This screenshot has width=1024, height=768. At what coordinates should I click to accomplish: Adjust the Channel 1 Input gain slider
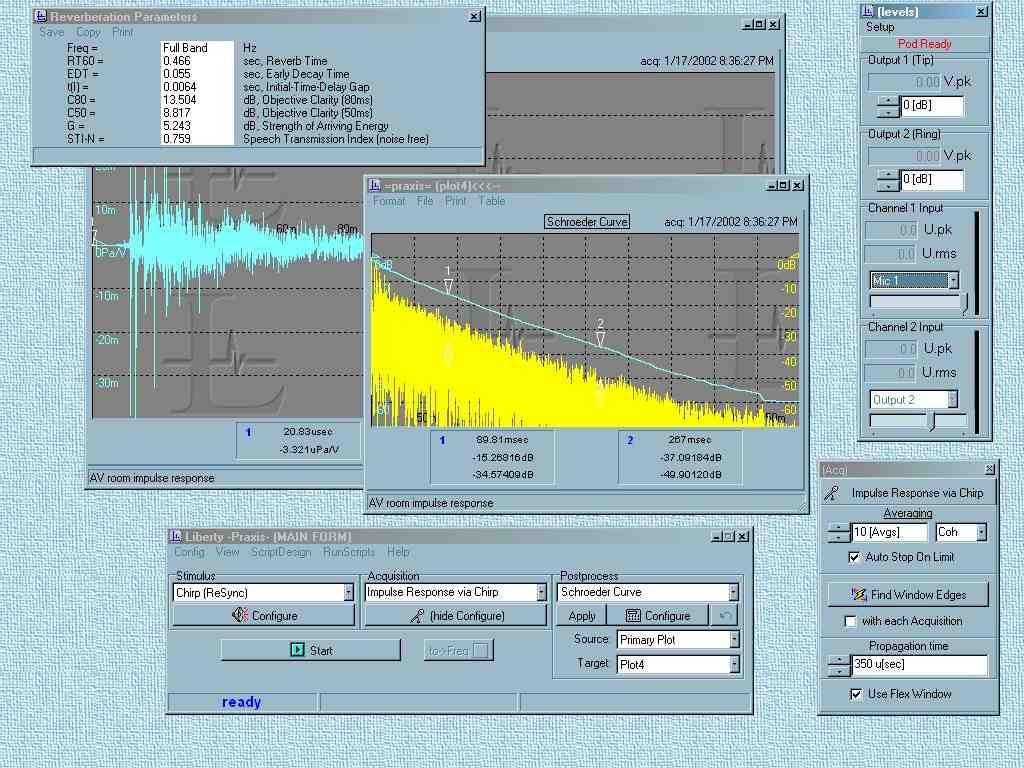[x=964, y=301]
